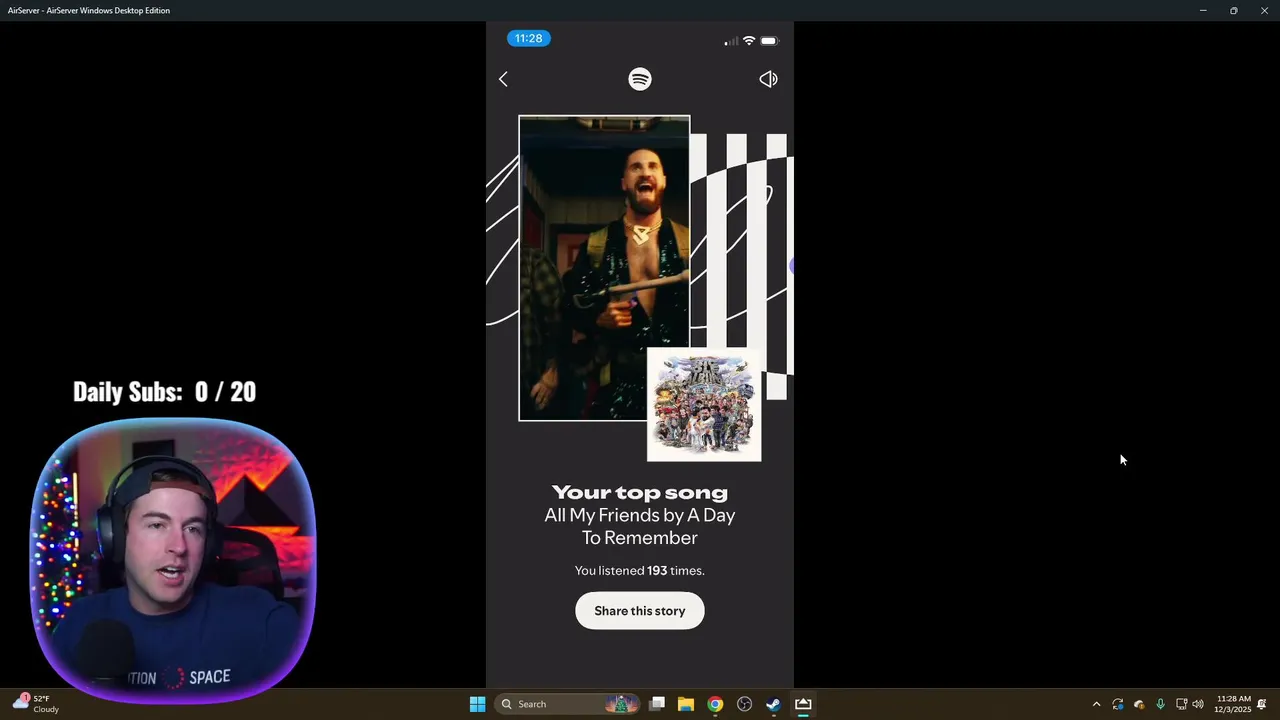Click the 11:28 phone time pill
The width and height of the screenshot is (1280, 720).
(x=528, y=38)
